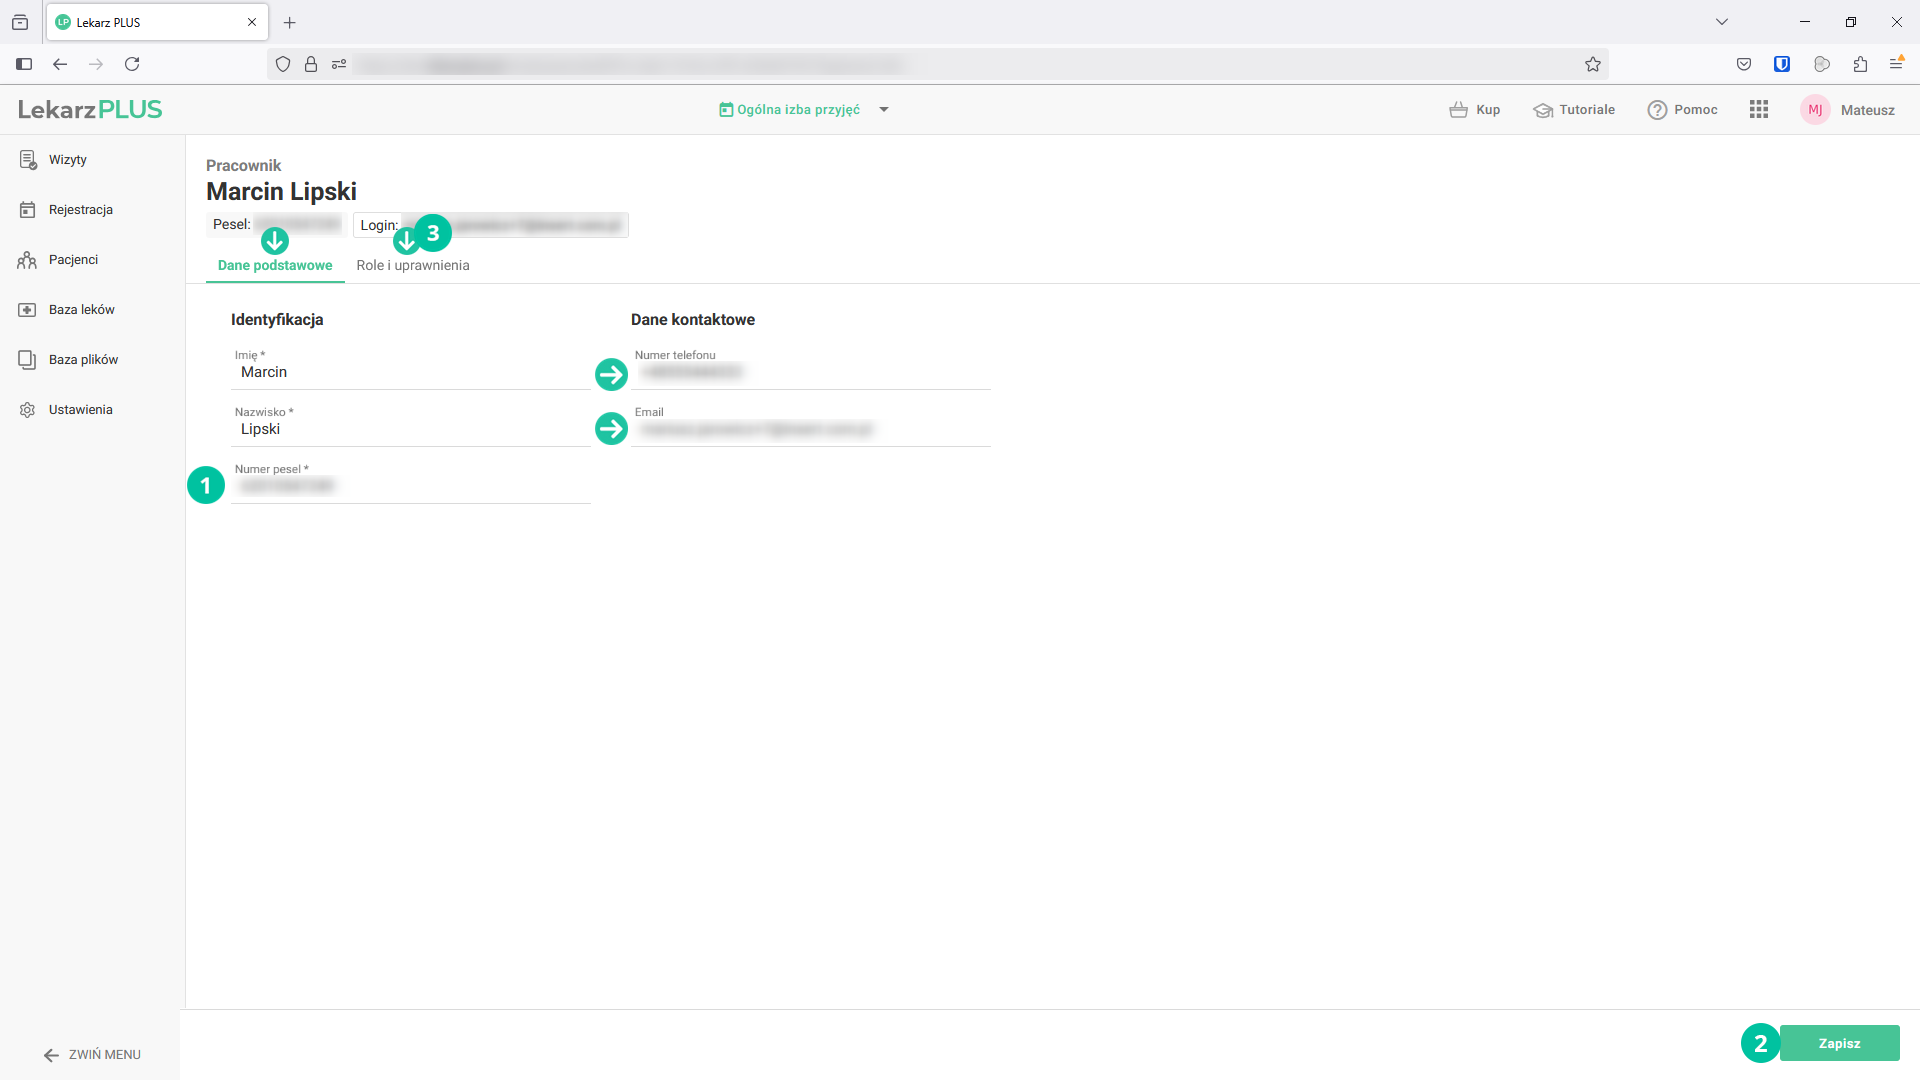
Task: Bookmark the page with the star icon
Action: 1593,65
